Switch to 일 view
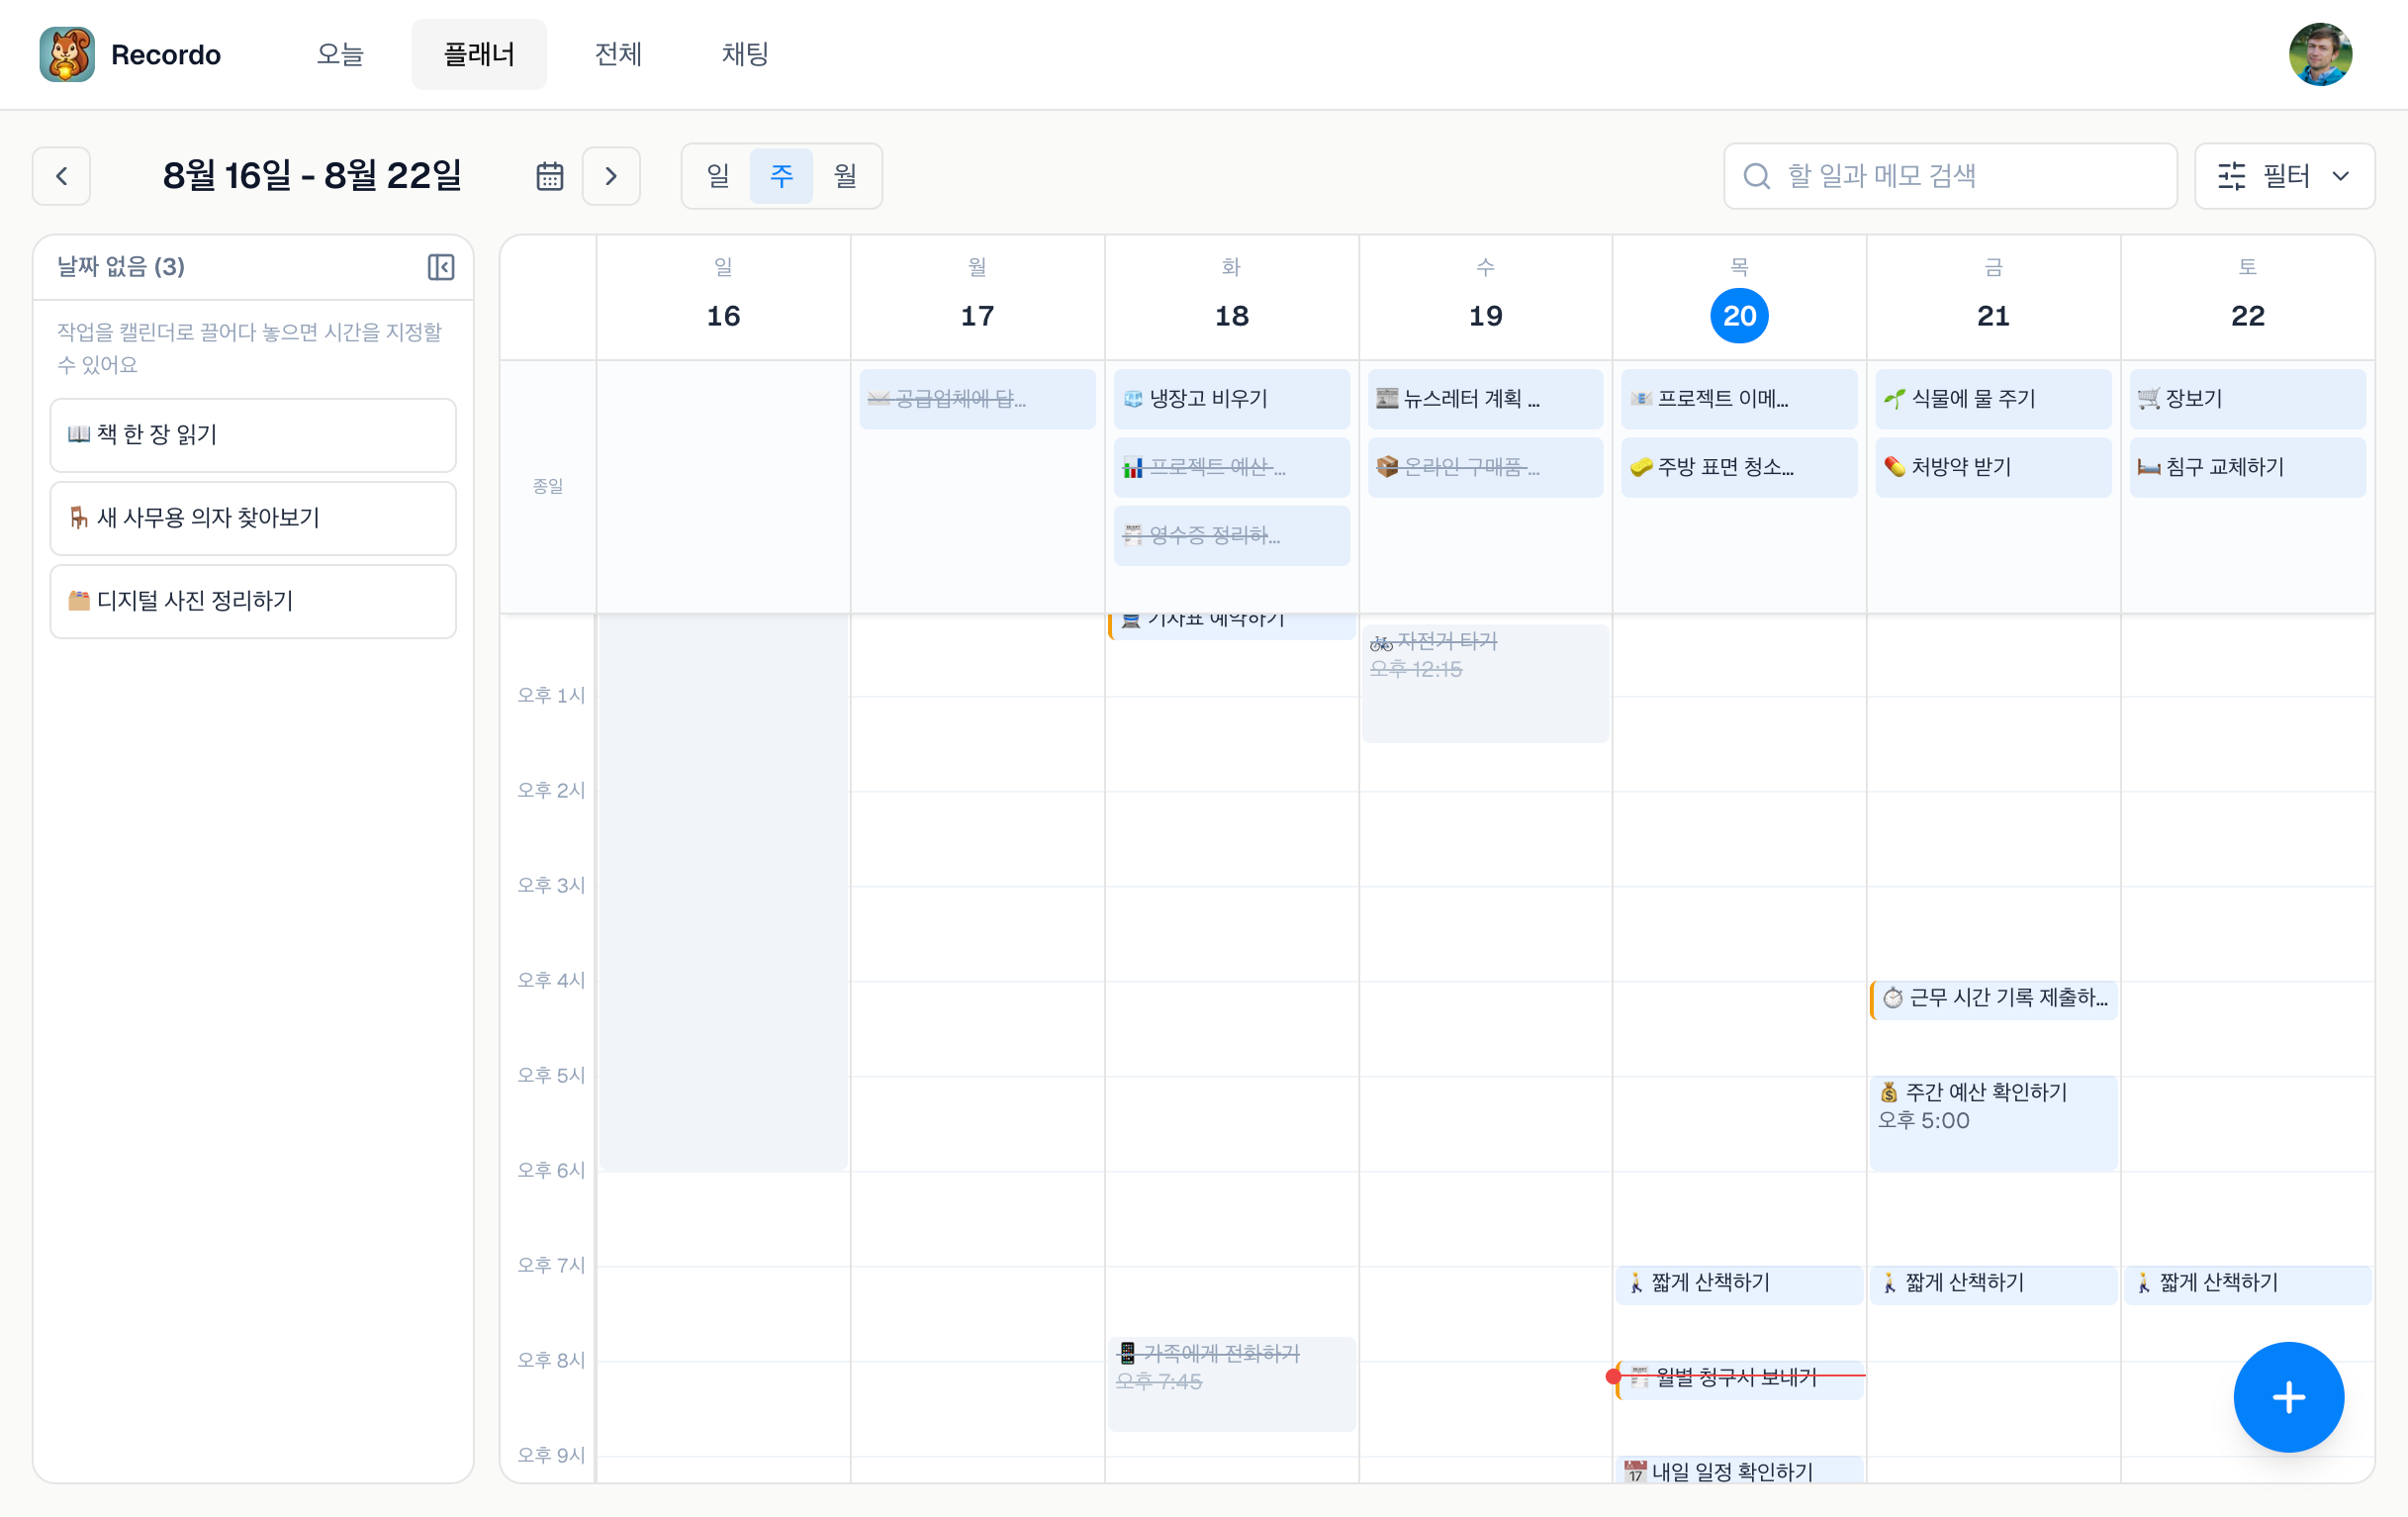The height and width of the screenshot is (1517, 2408). [718, 176]
